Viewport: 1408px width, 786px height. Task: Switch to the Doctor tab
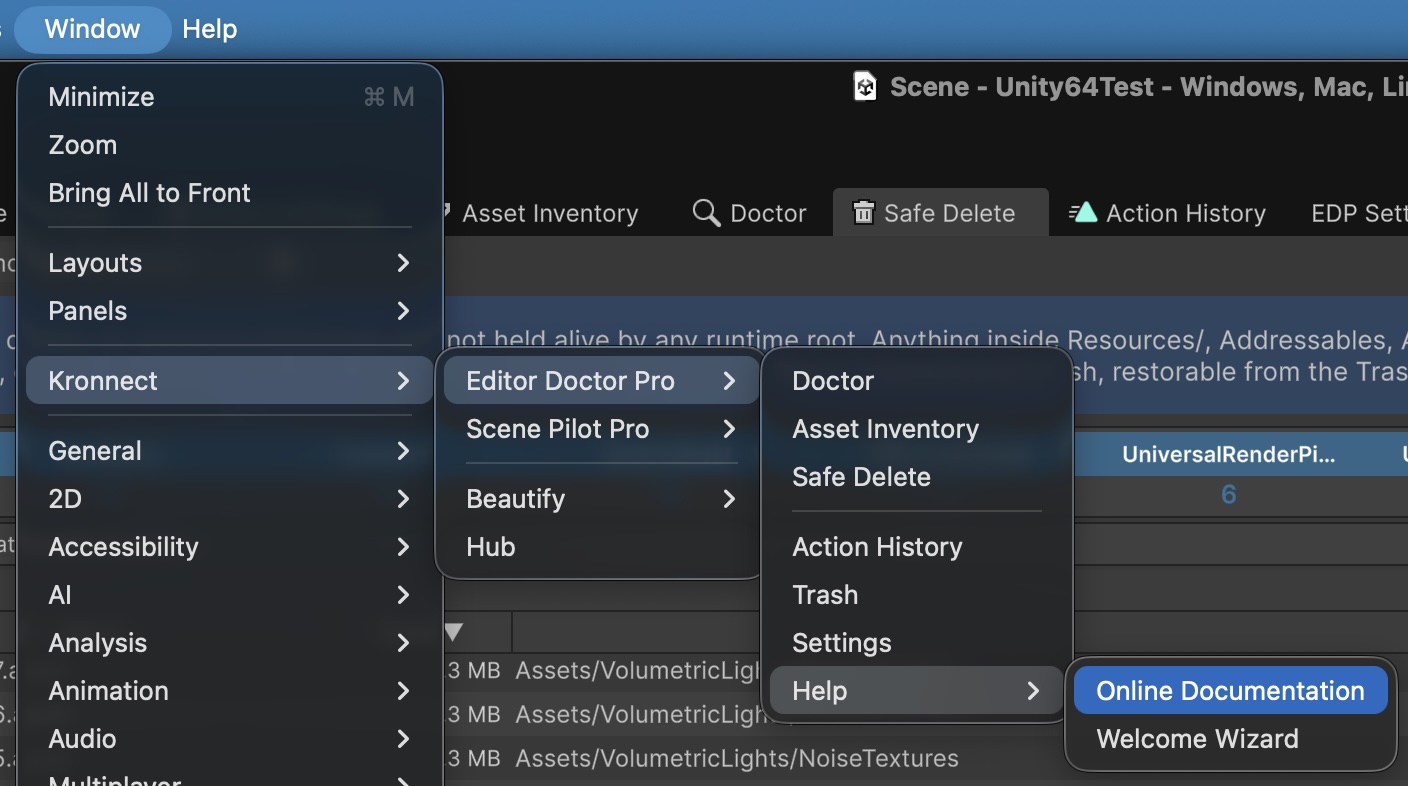point(749,213)
